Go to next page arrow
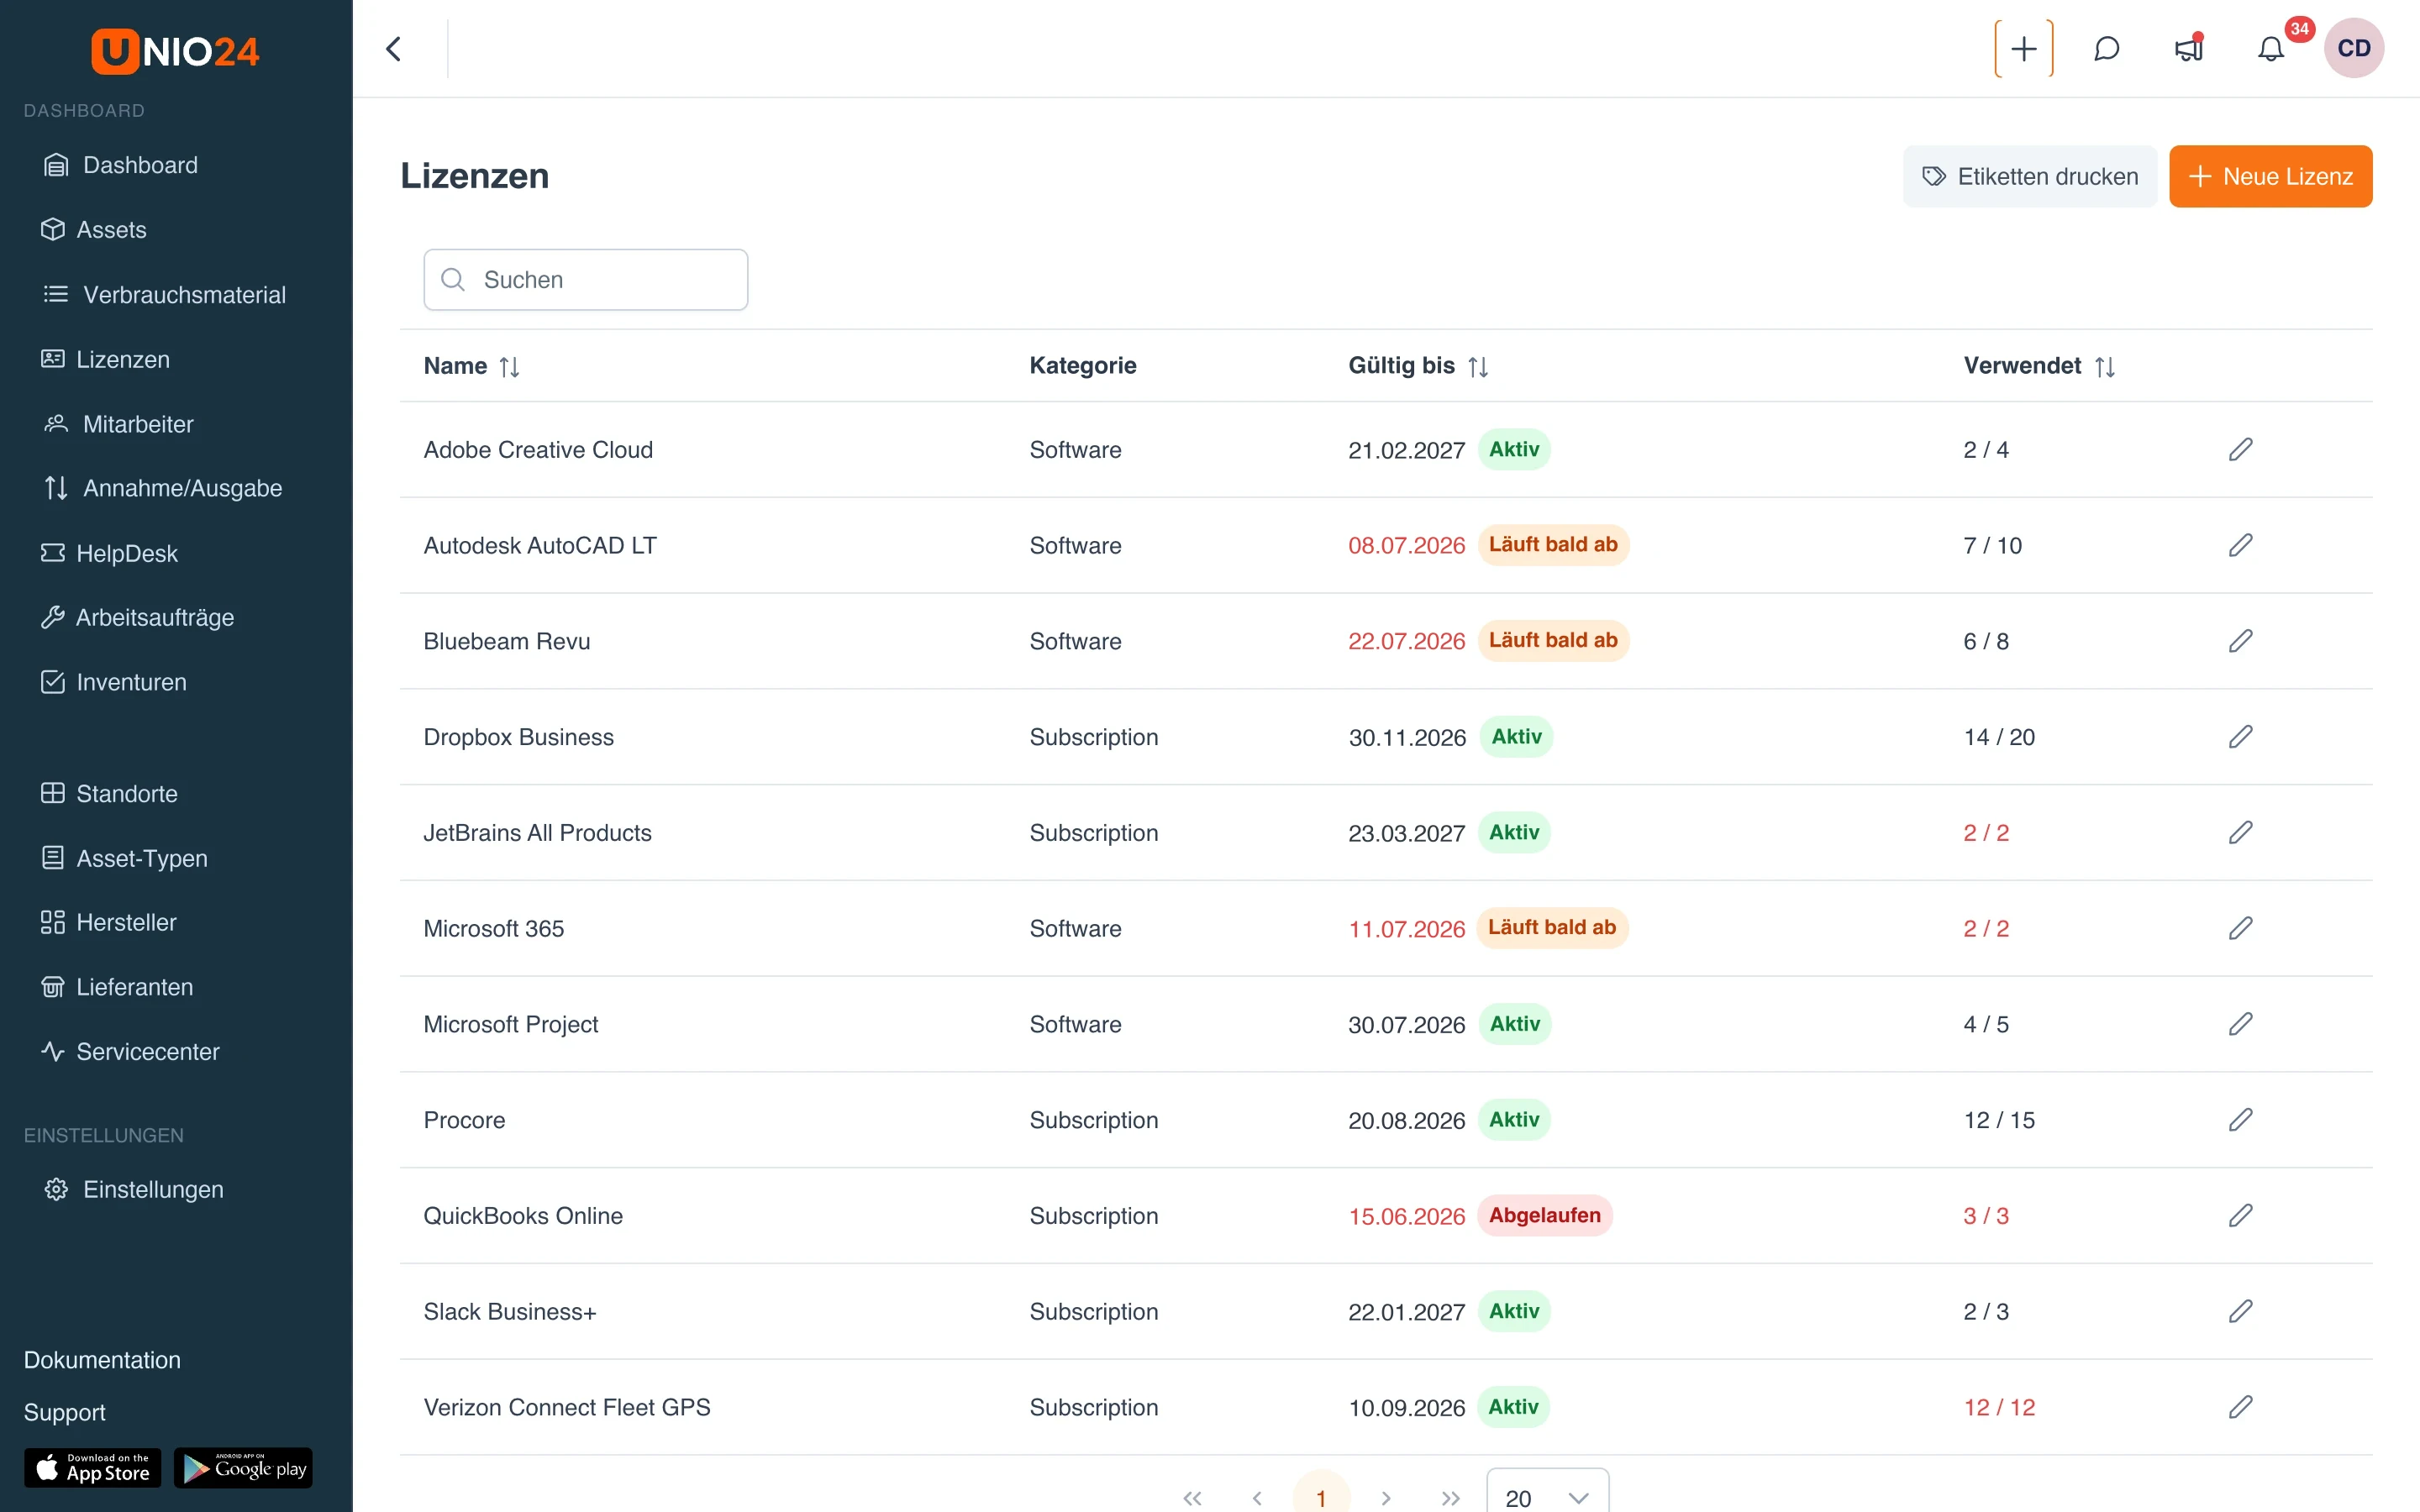2420x1512 pixels. (1386, 1497)
